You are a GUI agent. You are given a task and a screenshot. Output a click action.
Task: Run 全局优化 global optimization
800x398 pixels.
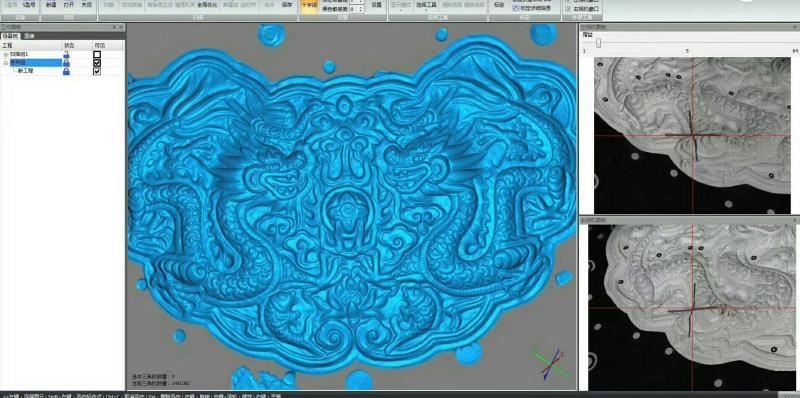(x=207, y=5)
